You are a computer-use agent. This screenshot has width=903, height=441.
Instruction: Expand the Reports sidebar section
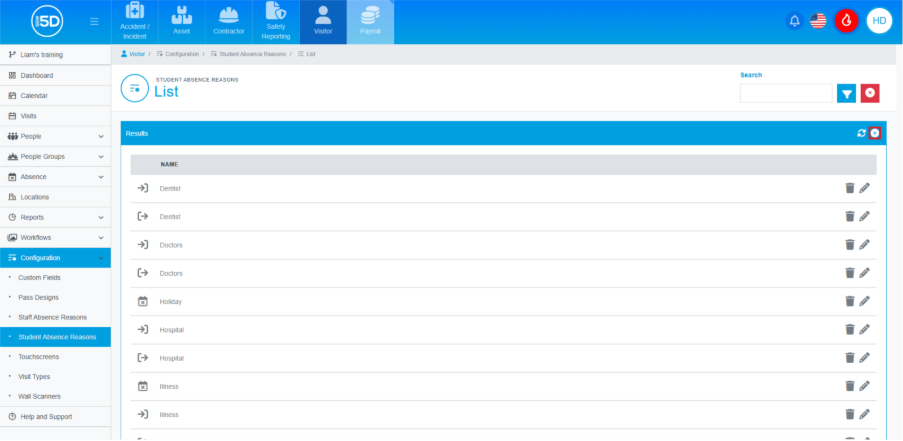pos(55,218)
